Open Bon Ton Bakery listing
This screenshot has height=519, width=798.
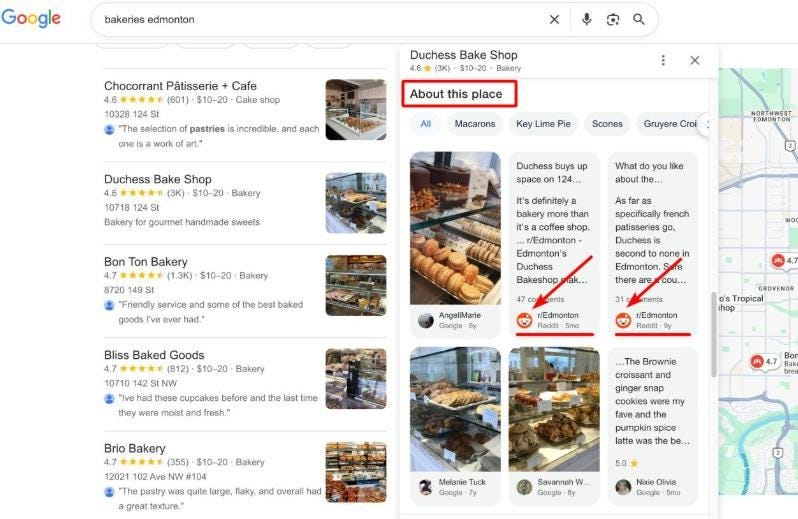pos(146,262)
